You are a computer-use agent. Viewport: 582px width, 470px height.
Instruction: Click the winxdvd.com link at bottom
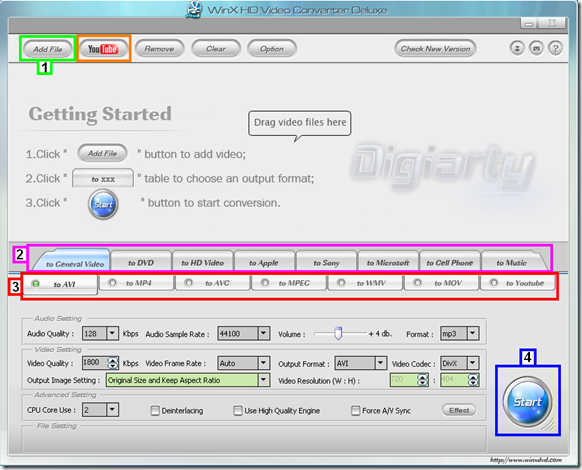[526, 460]
